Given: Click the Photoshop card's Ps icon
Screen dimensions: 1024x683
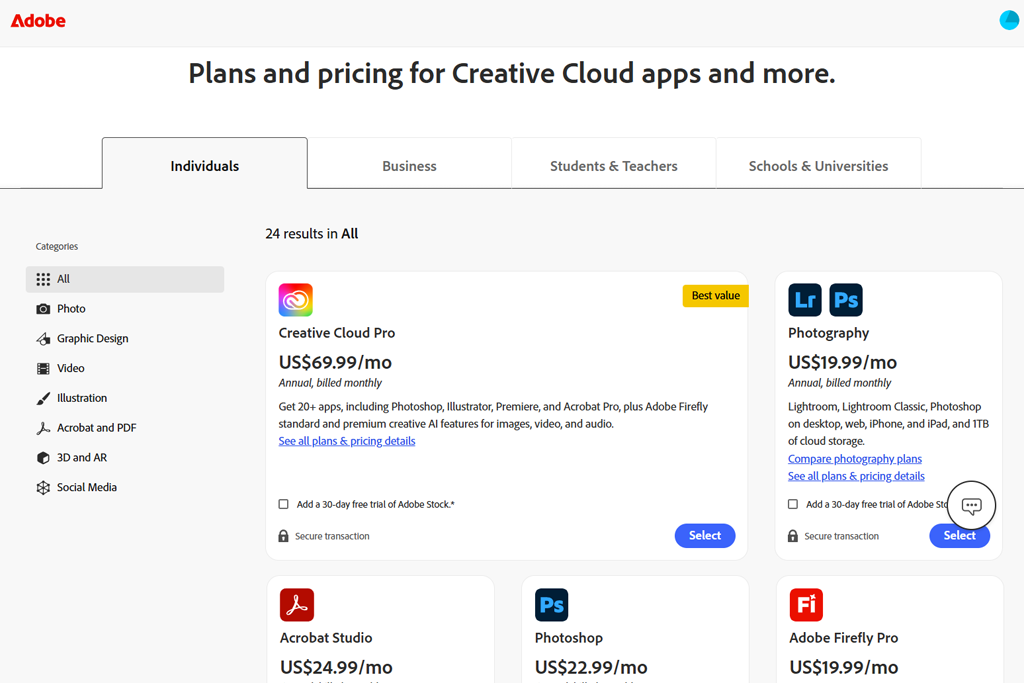Looking at the screenshot, I should click(x=552, y=605).
